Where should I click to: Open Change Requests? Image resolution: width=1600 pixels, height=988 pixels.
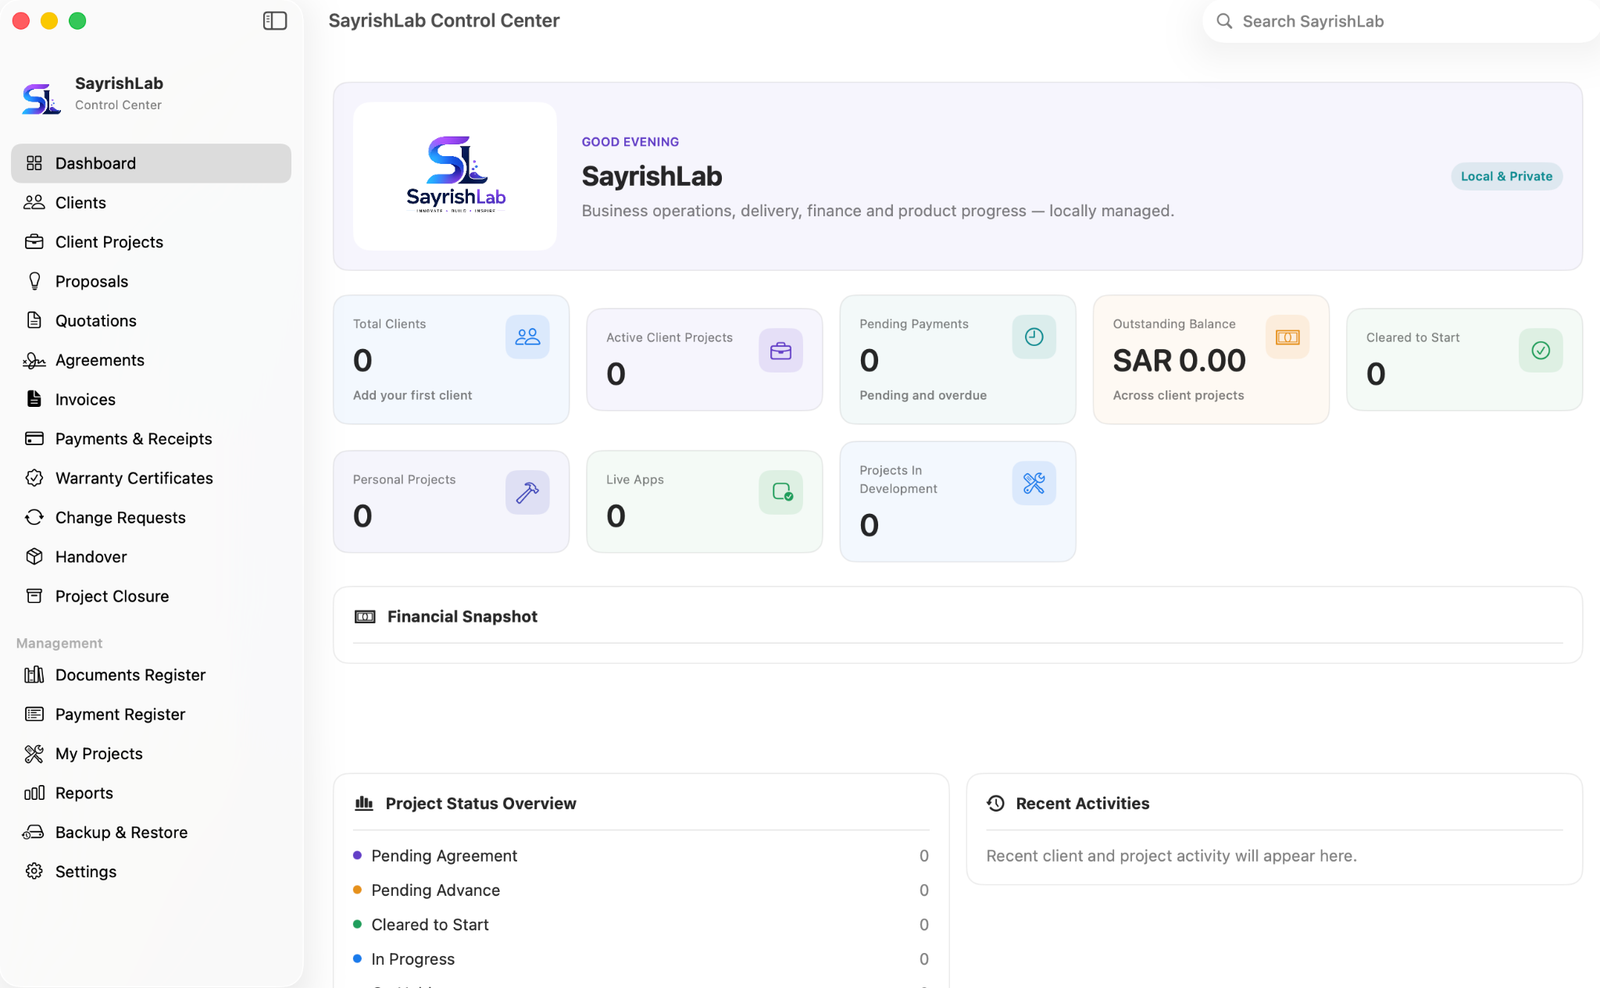(x=151, y=517)
